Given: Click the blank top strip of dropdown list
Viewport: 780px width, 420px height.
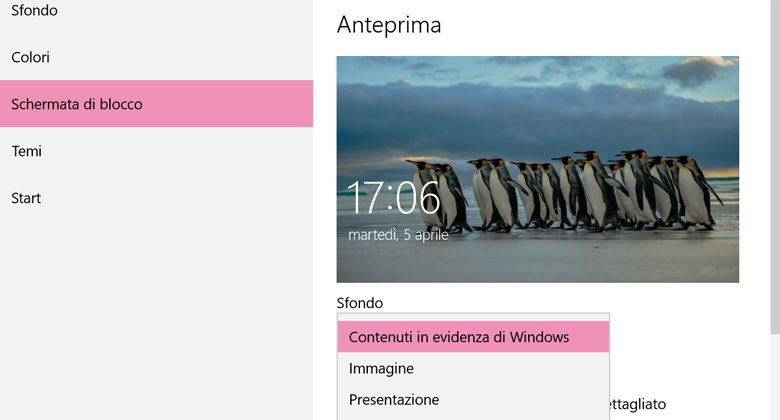Looking at the screenshot, I should [473, 317].
